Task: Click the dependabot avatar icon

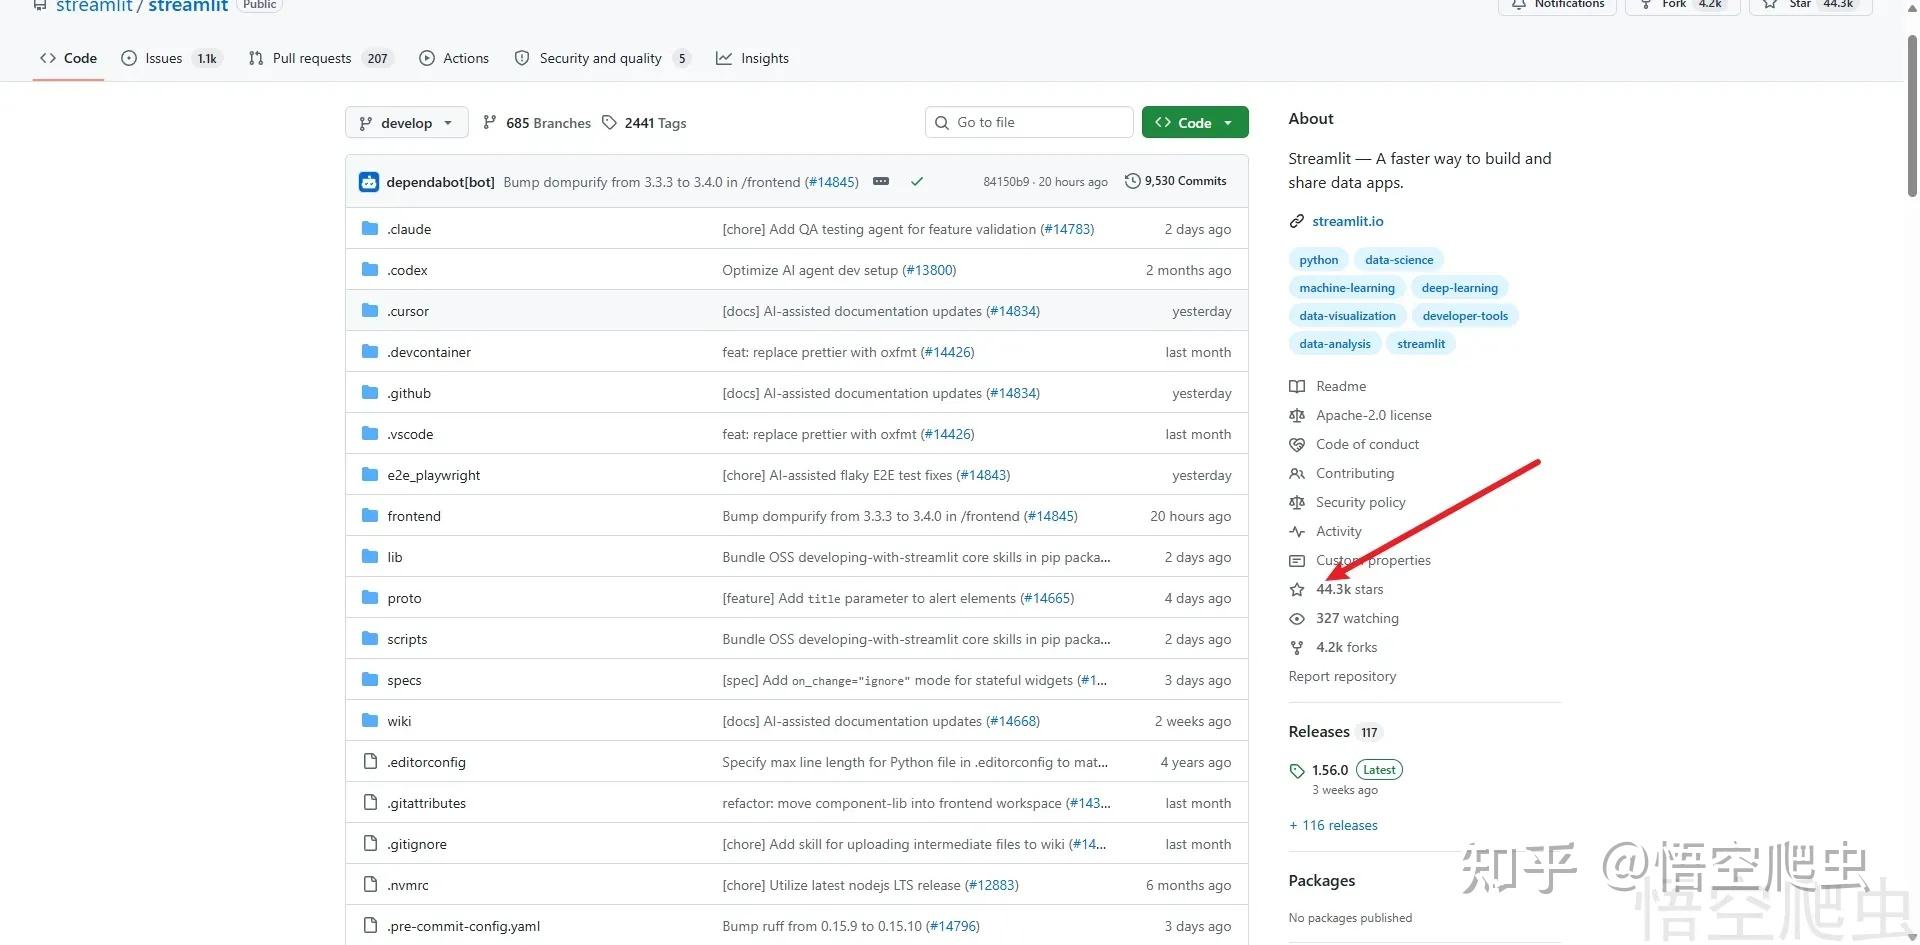Action: [369, 181]
